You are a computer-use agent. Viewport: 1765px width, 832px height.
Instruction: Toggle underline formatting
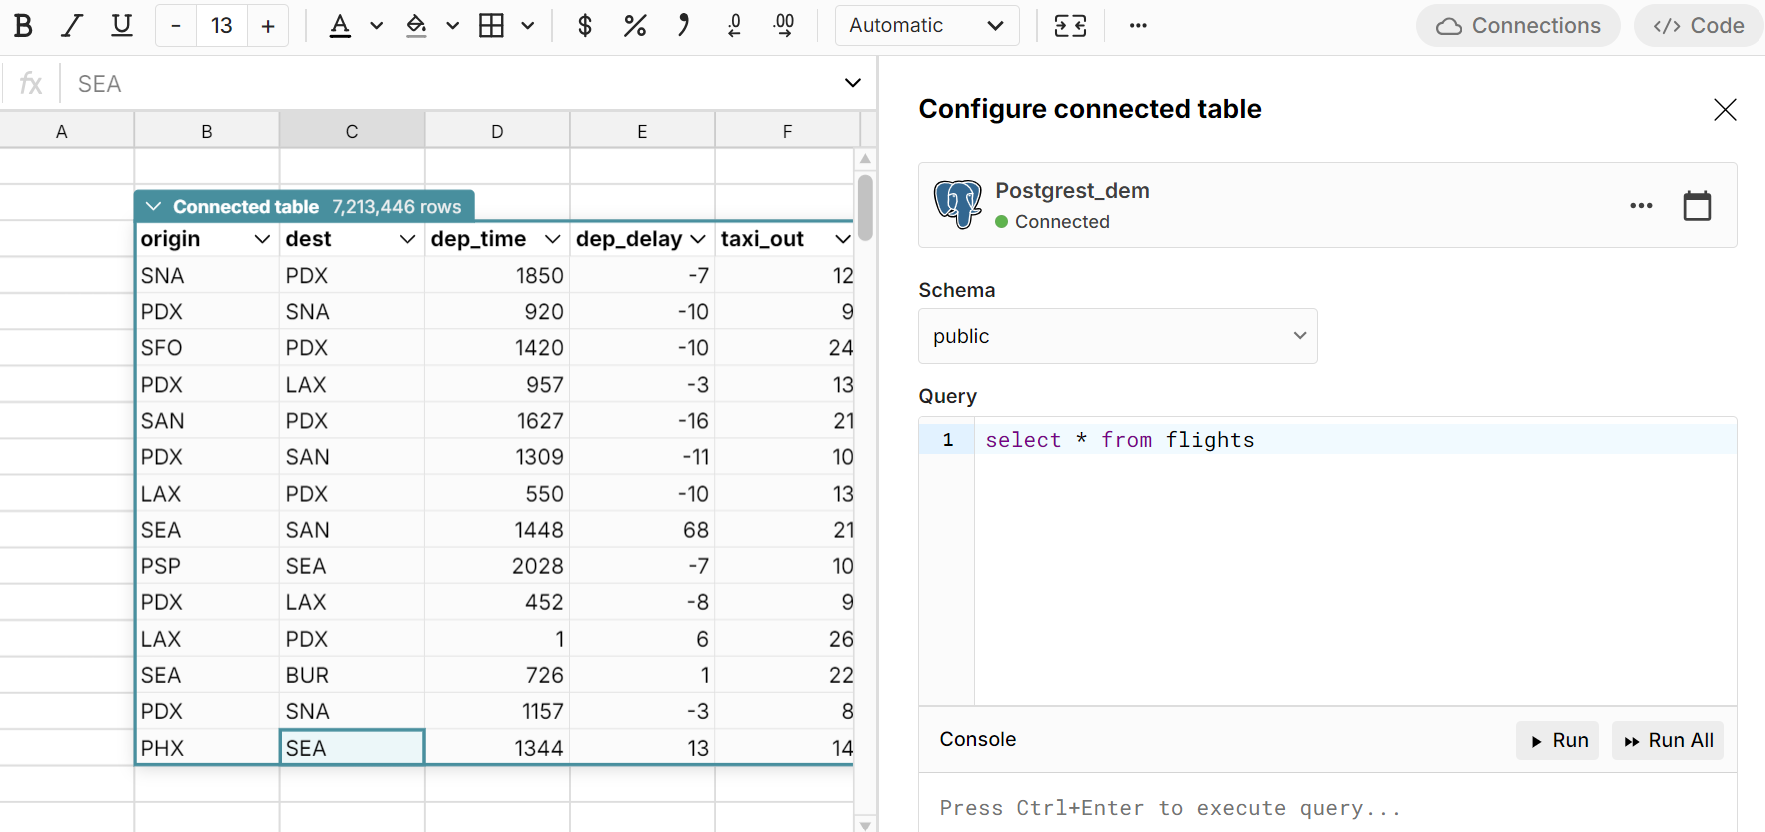pos(121,26)
